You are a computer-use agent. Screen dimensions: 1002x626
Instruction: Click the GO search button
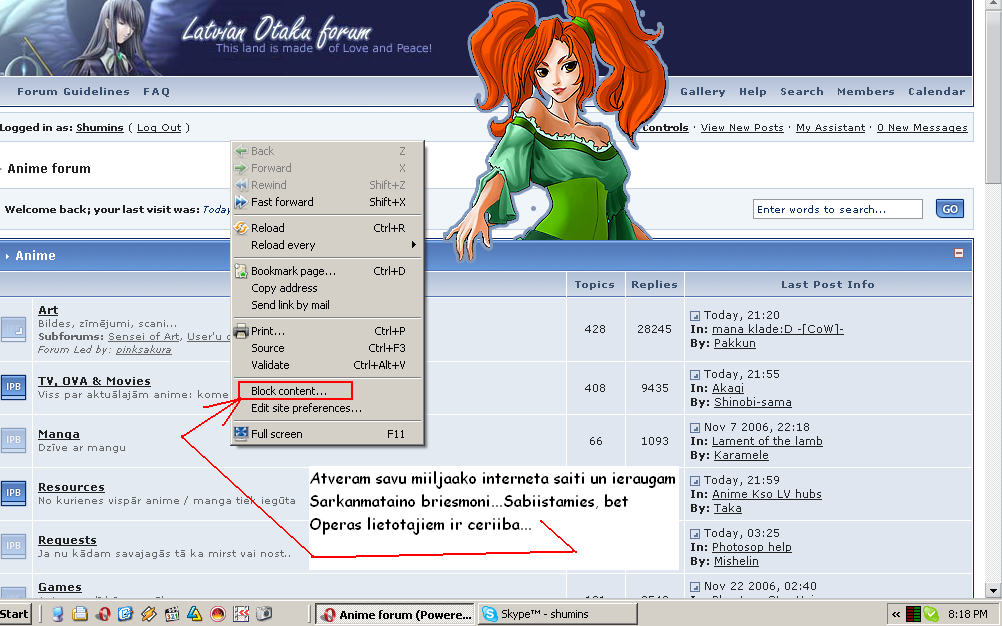coord(950,209)
